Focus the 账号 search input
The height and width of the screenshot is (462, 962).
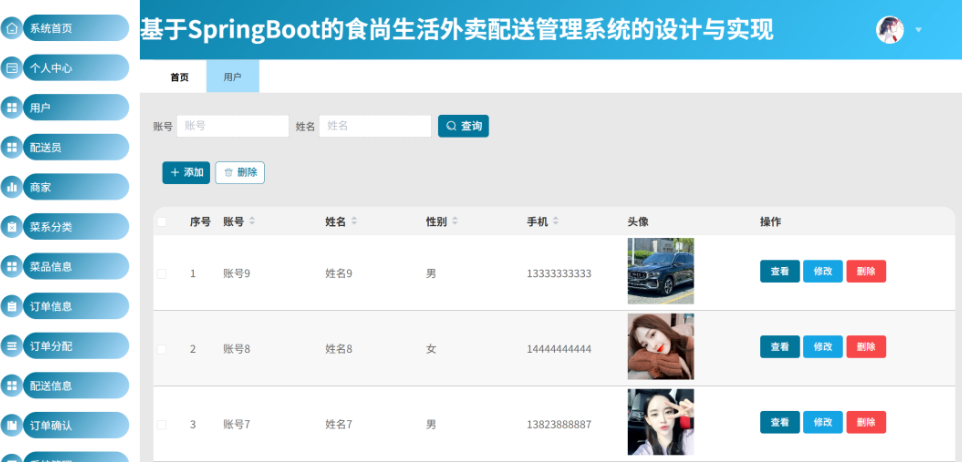(233, 126)
